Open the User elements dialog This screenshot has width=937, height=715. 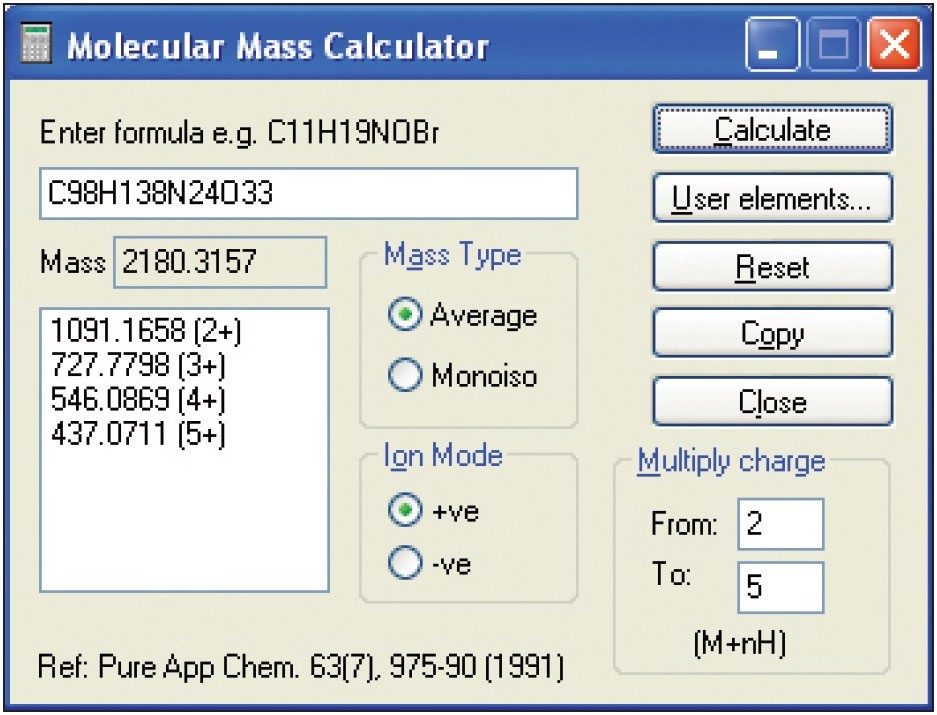(x=772, y=197)
